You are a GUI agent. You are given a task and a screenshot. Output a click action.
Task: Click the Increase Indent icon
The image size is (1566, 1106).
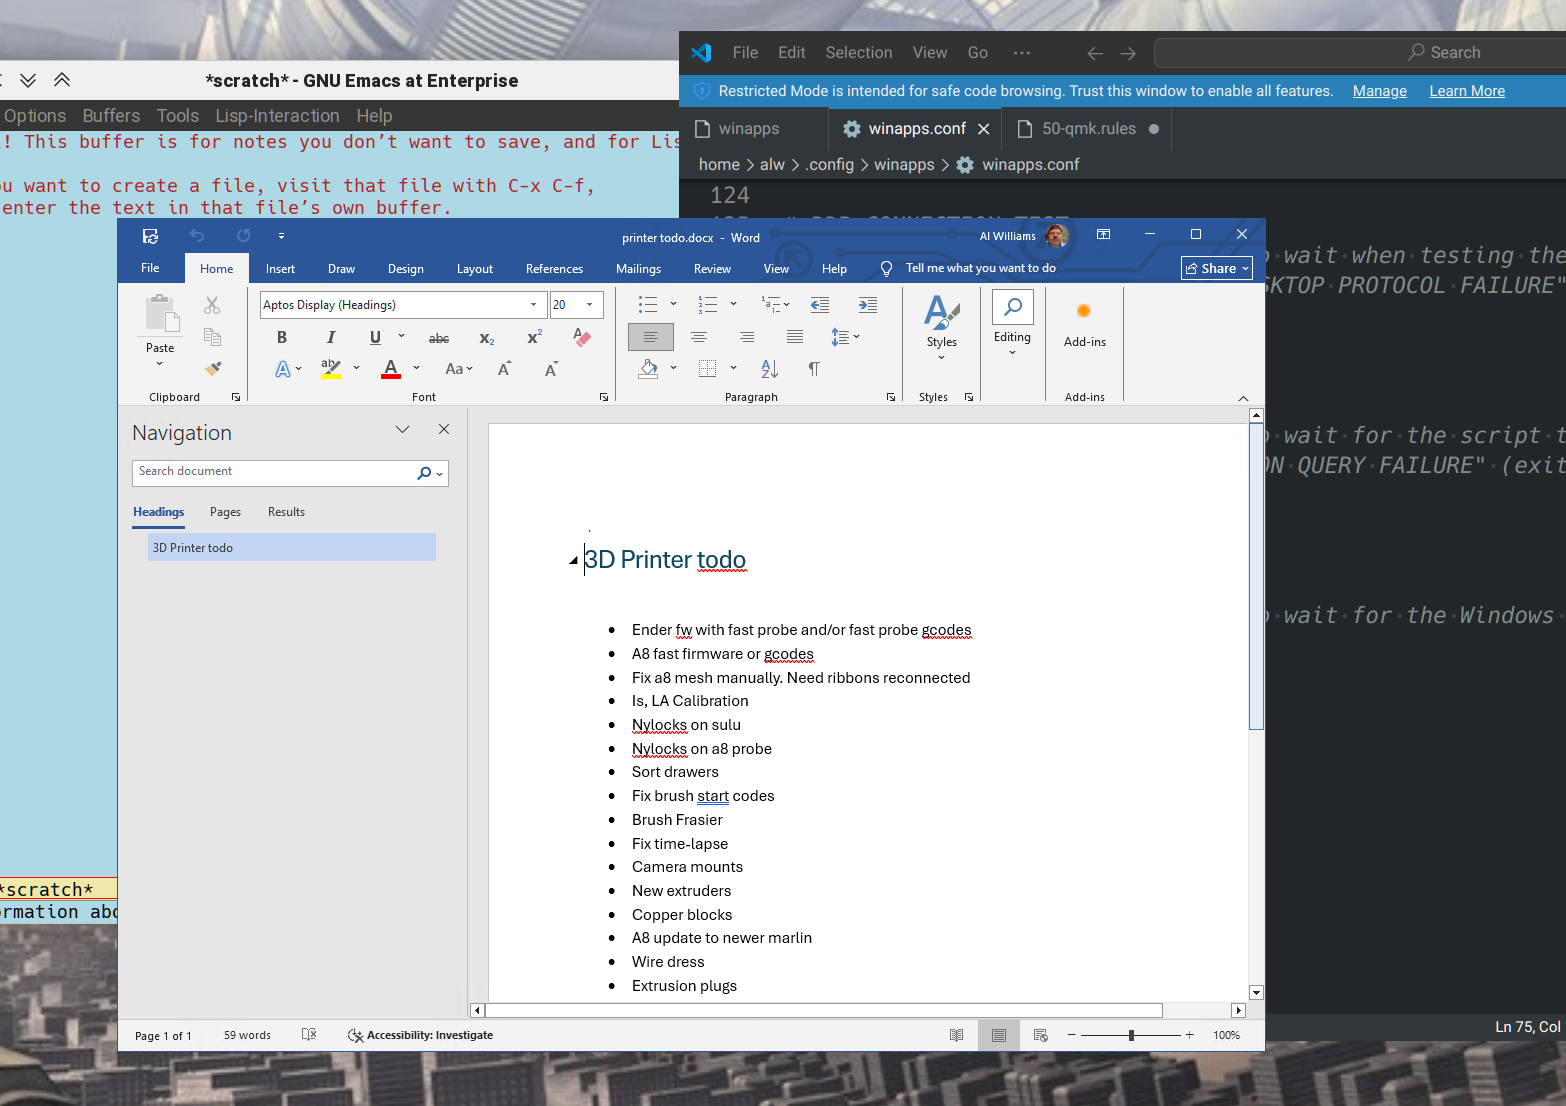coord(867,305)
